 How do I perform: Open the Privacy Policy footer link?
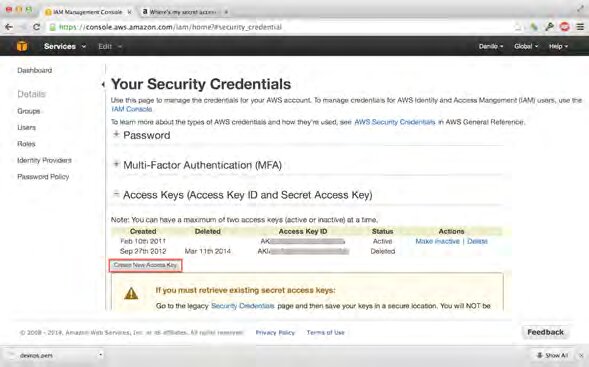pyautogui.click(x=275, y=332)
